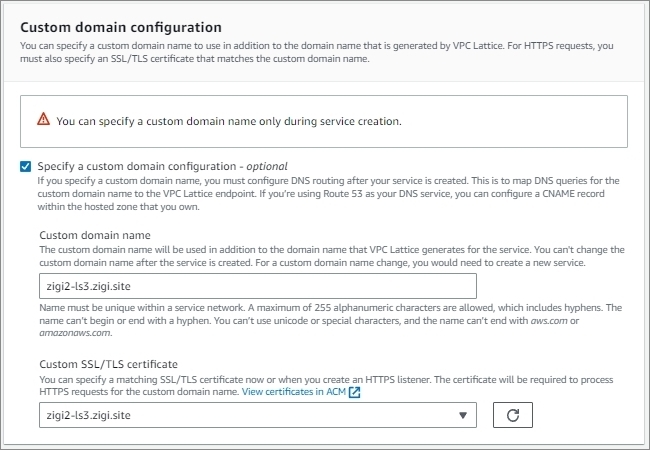
Task: Uncheck Specify a custom domain configuration checkbox
Action: (26, 167)
